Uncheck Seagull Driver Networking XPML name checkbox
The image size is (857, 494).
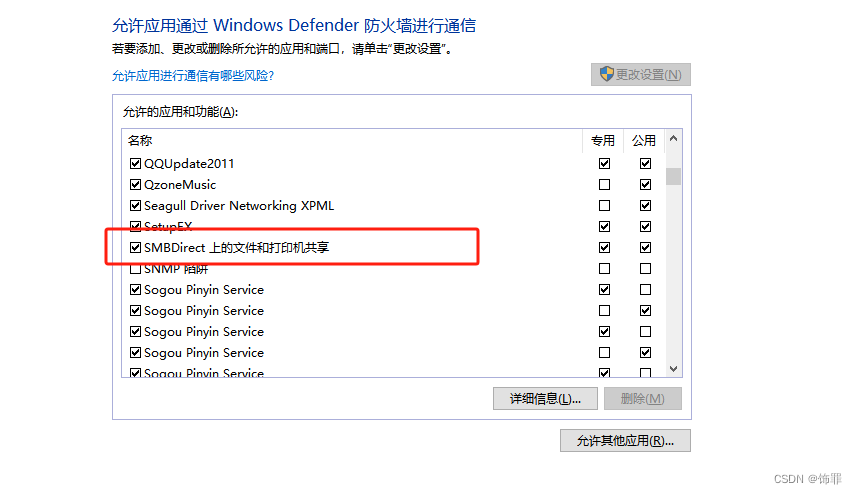click(136, 205)
